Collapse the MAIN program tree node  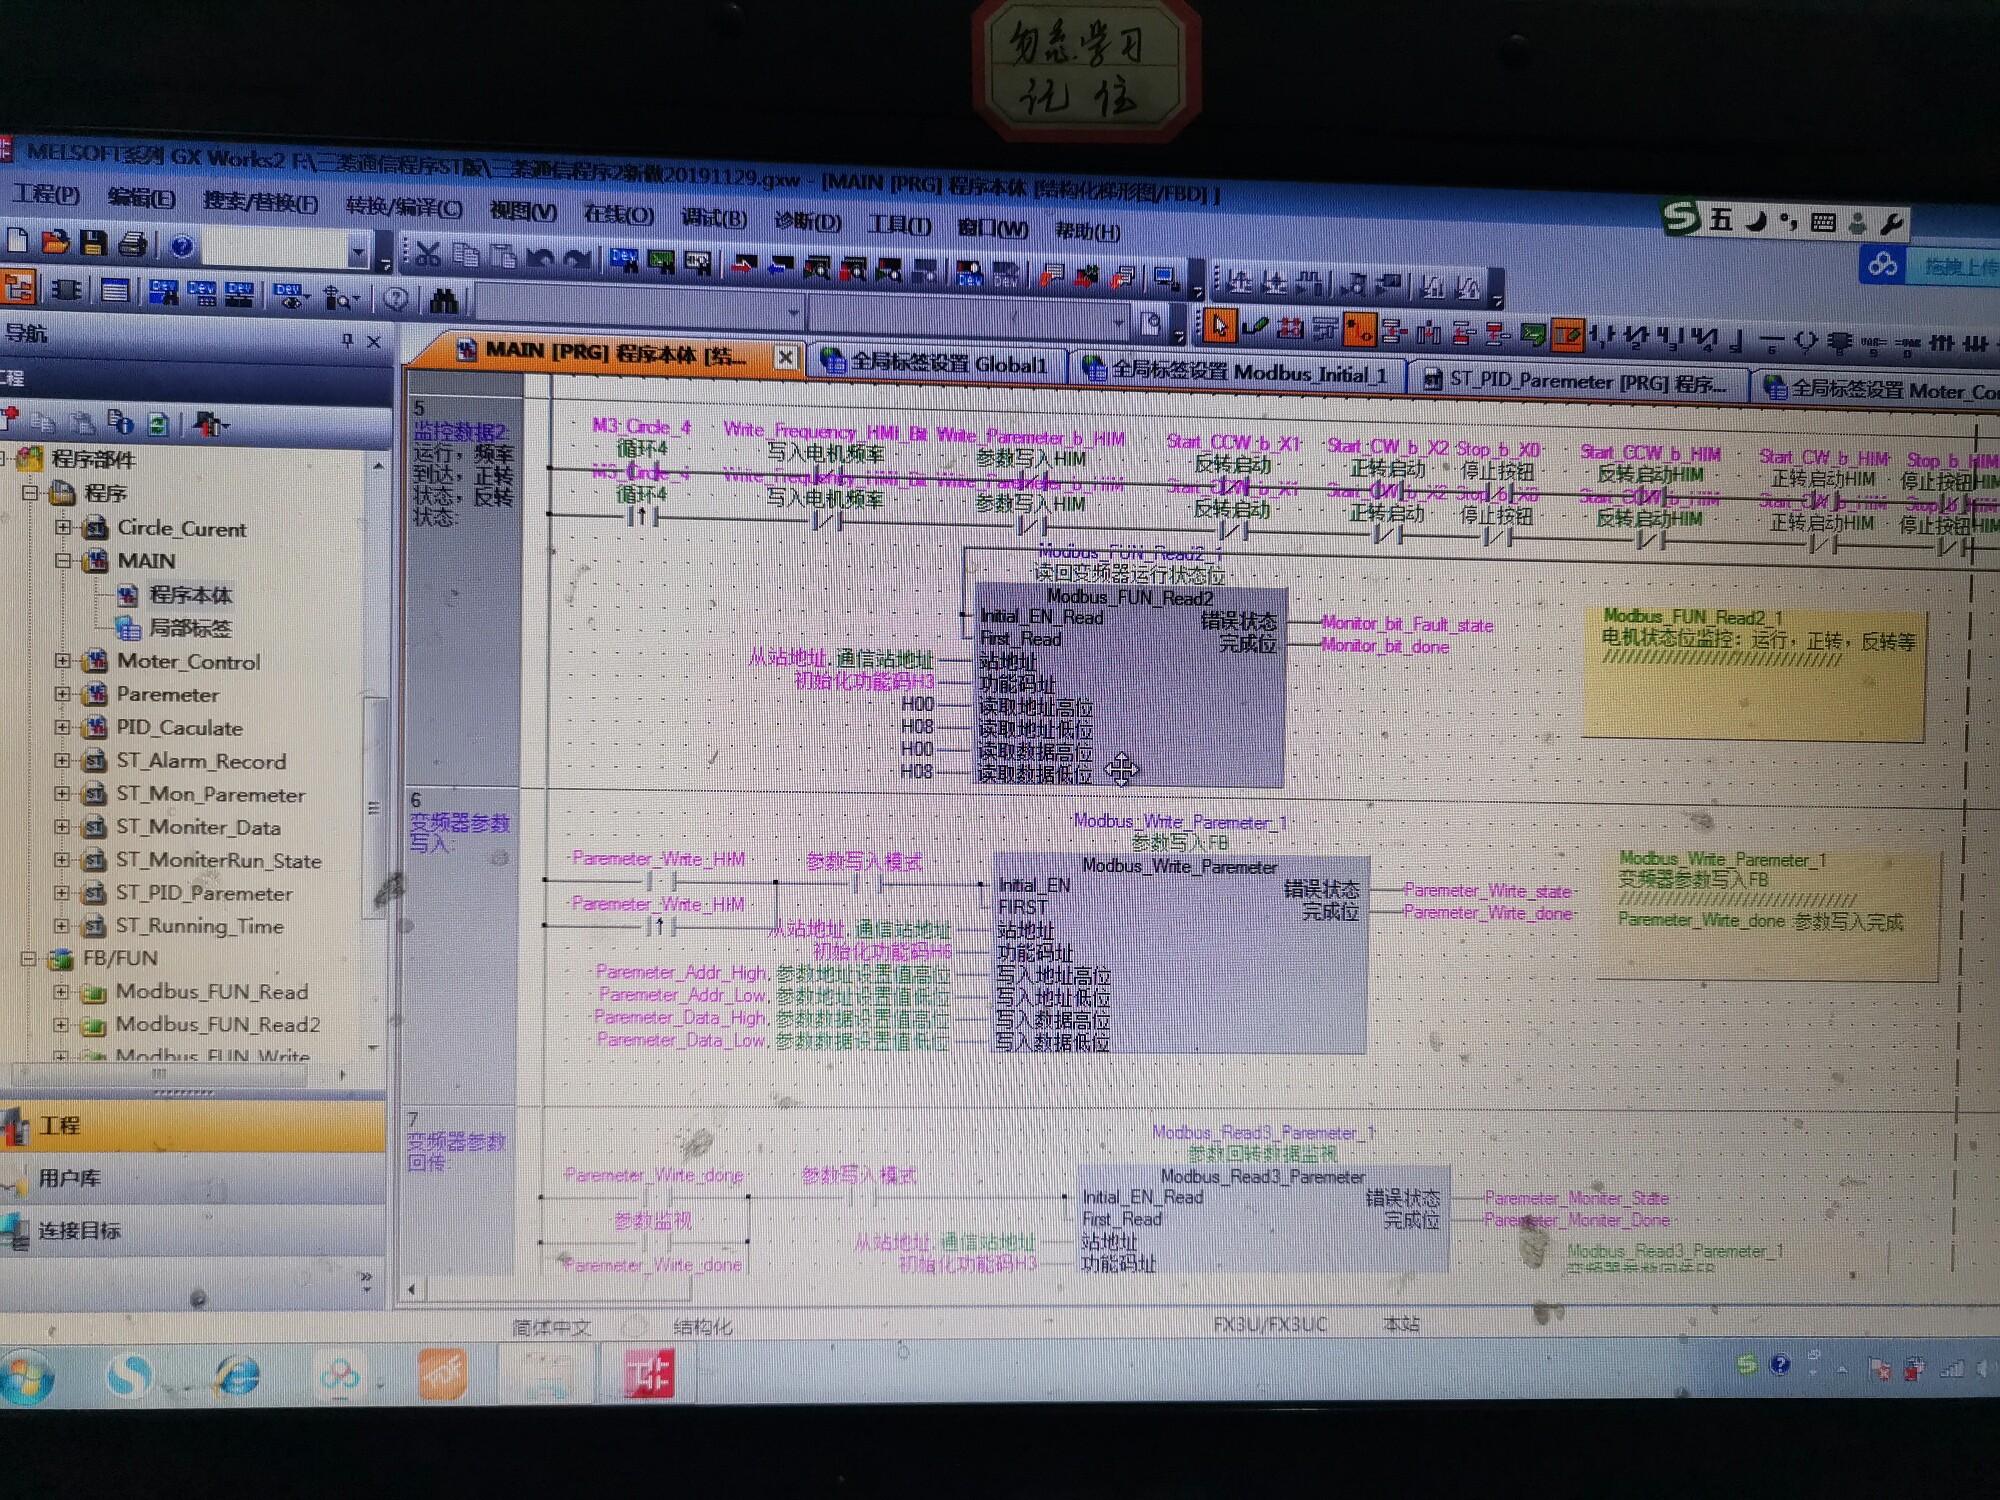pyautogui.click(x=63, y=560)
